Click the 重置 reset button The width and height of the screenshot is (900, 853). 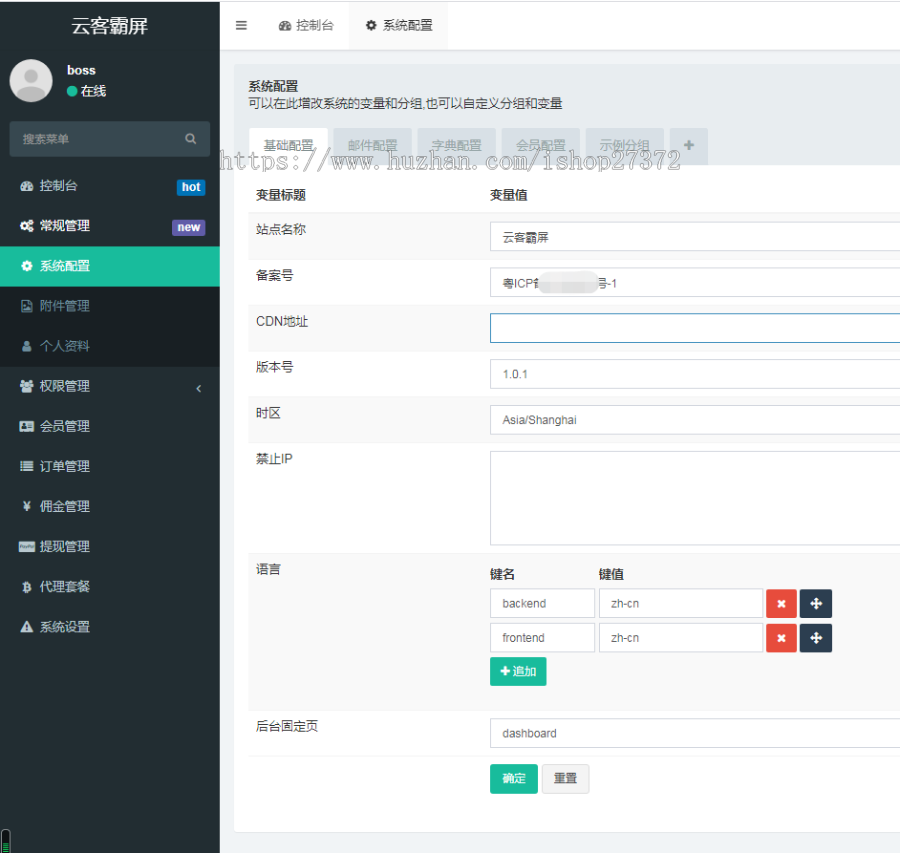coord(565,778)
